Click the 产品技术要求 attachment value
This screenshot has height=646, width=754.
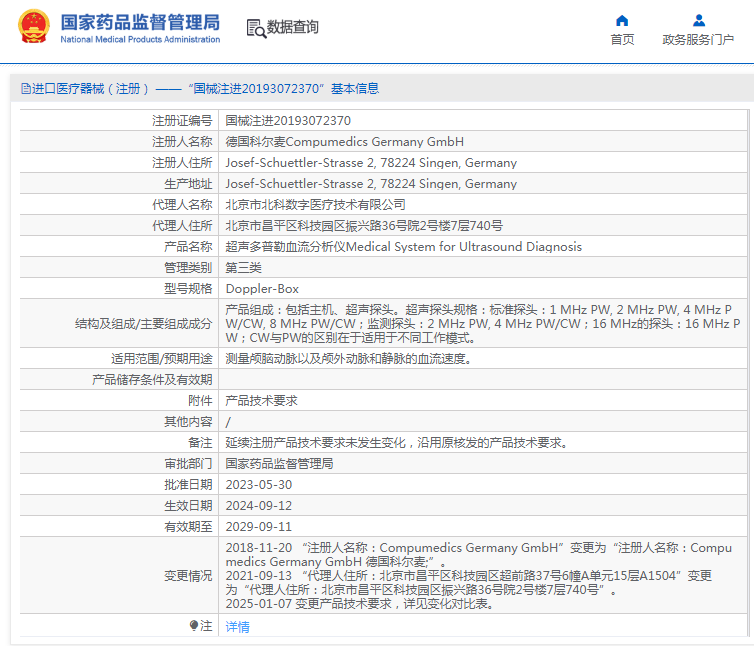tap(262, 401)
